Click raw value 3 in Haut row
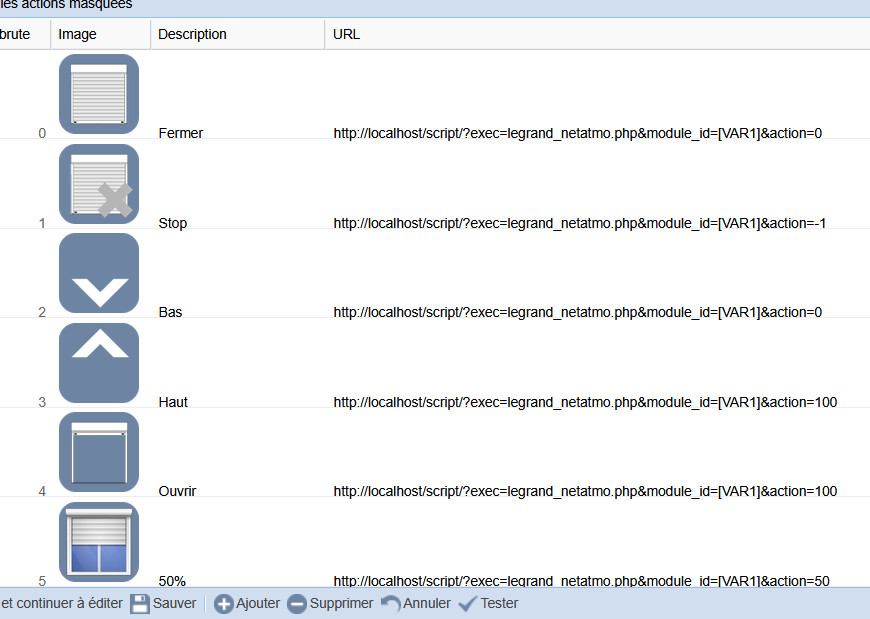Screen dimensions: 870x619 [42, 402]
